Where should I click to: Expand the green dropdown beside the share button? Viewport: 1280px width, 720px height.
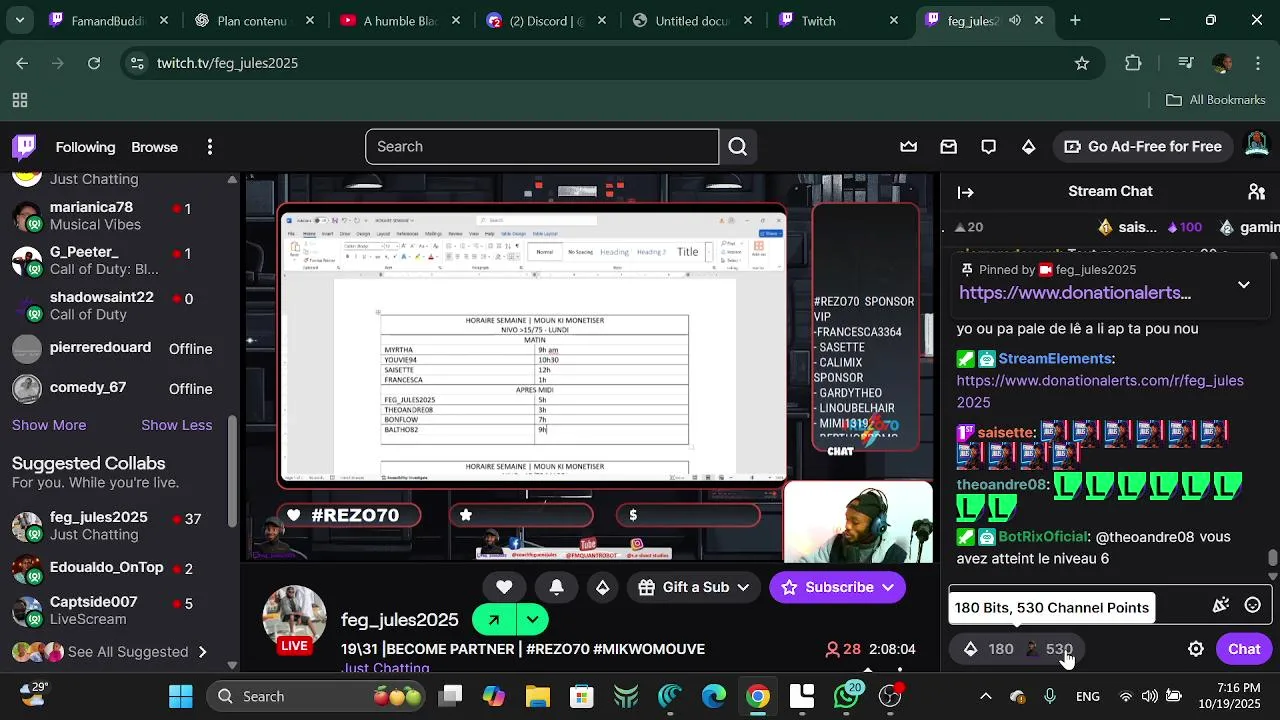click(533, 620)
